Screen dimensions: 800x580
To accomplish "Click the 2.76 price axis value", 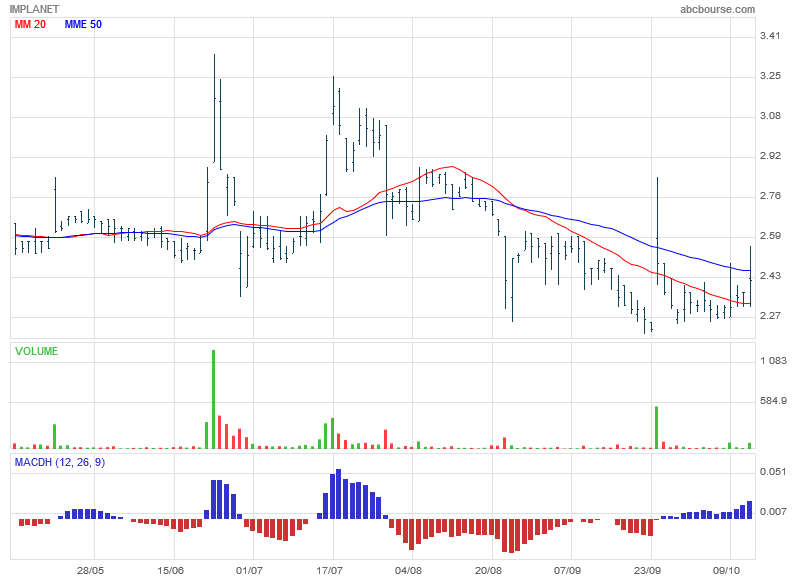I will 770,196.
